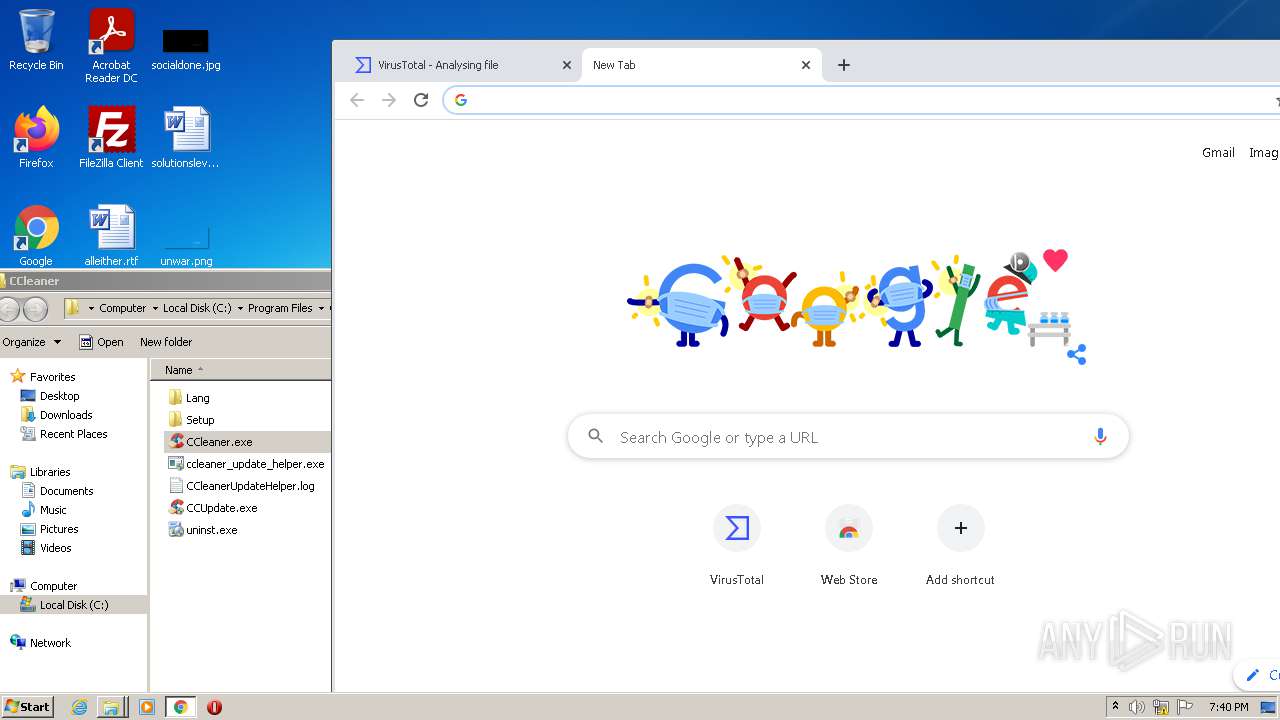The width and height of the screenshot is (1280, 720).
Task: Open a new Chrome tab with plus button
Action: (844, 65)
